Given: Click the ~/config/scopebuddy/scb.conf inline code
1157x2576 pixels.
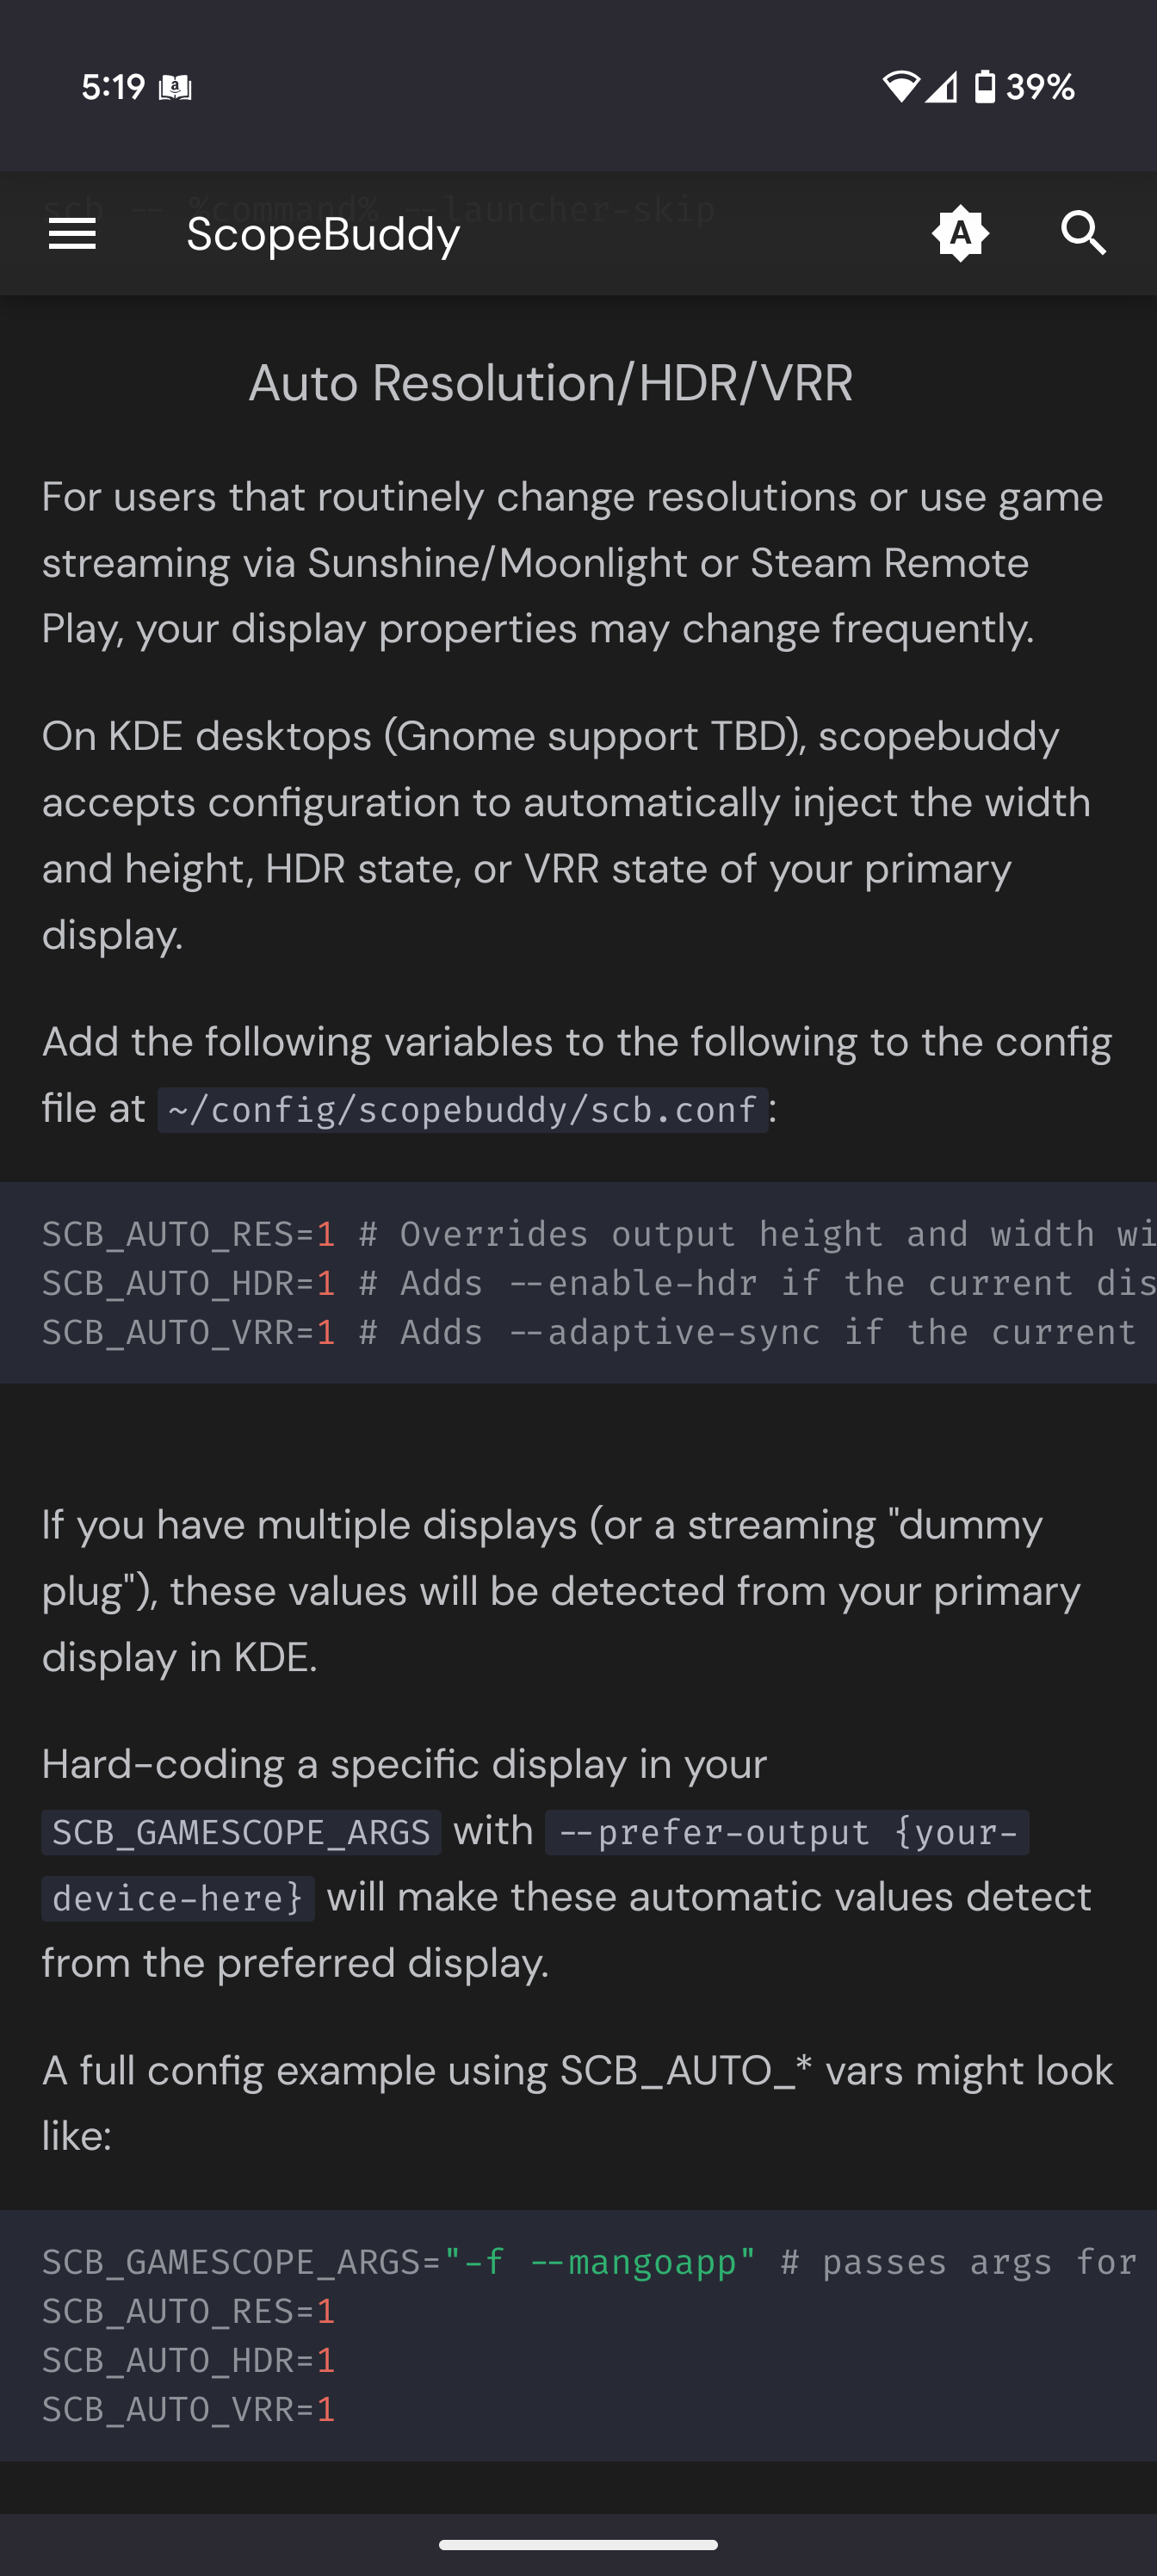Looking at the screenshot, I should (463, 1110).
